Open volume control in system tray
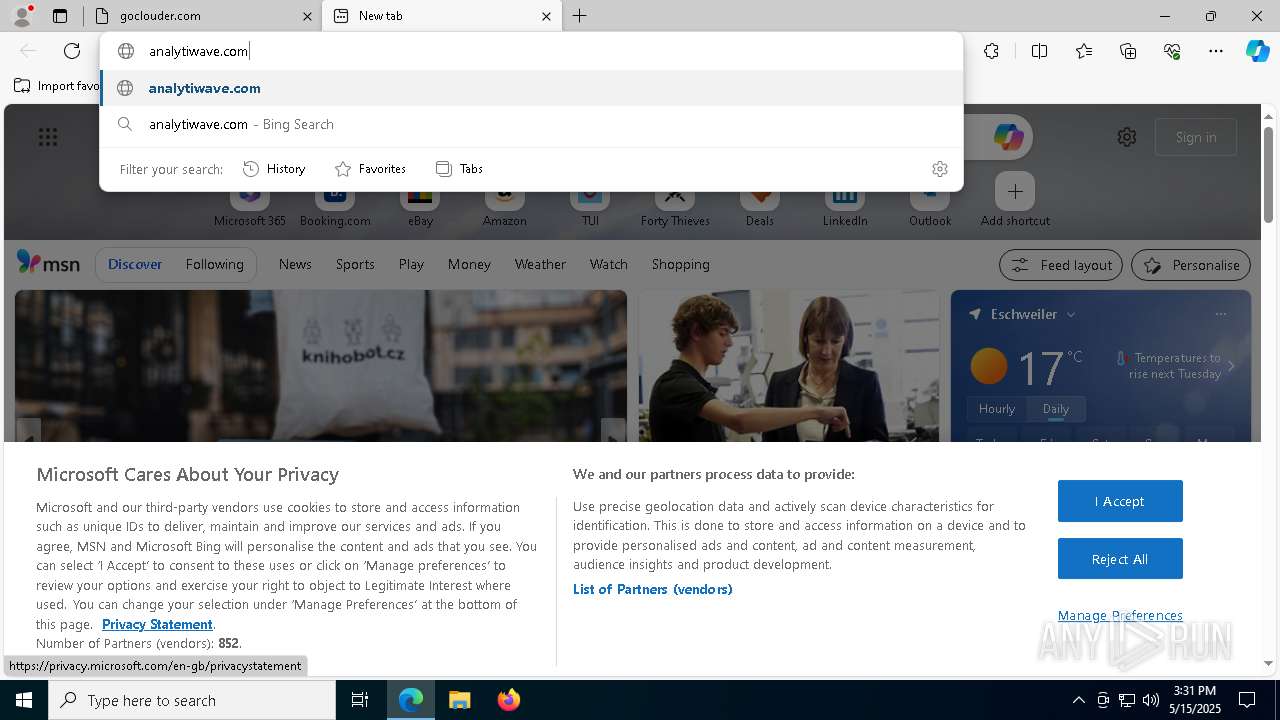The image size is (1280, 720). click(1150, 700)
